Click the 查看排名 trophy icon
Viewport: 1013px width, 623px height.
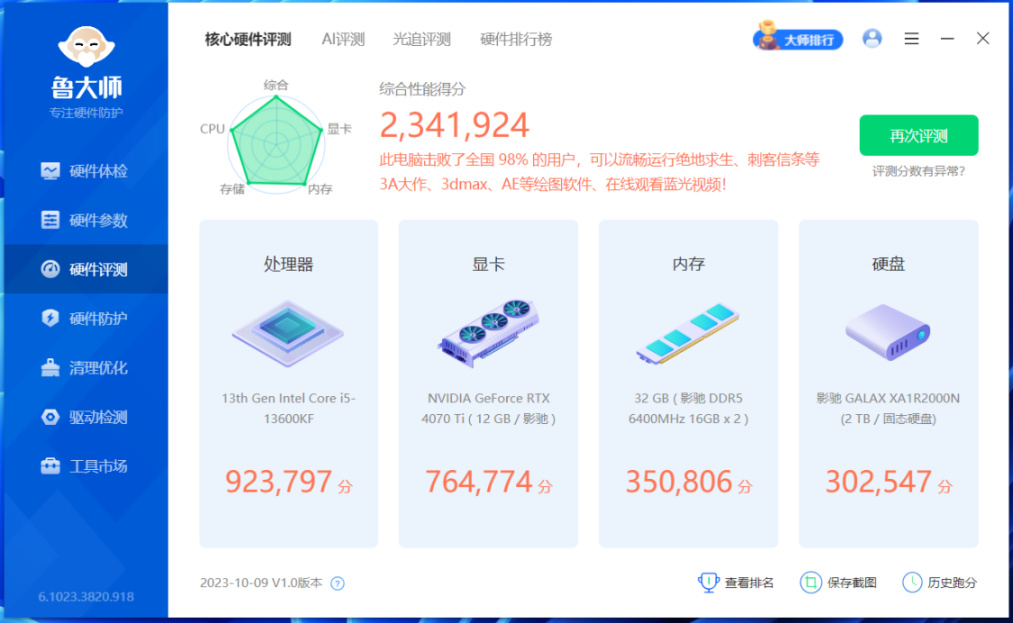point(709,582)
